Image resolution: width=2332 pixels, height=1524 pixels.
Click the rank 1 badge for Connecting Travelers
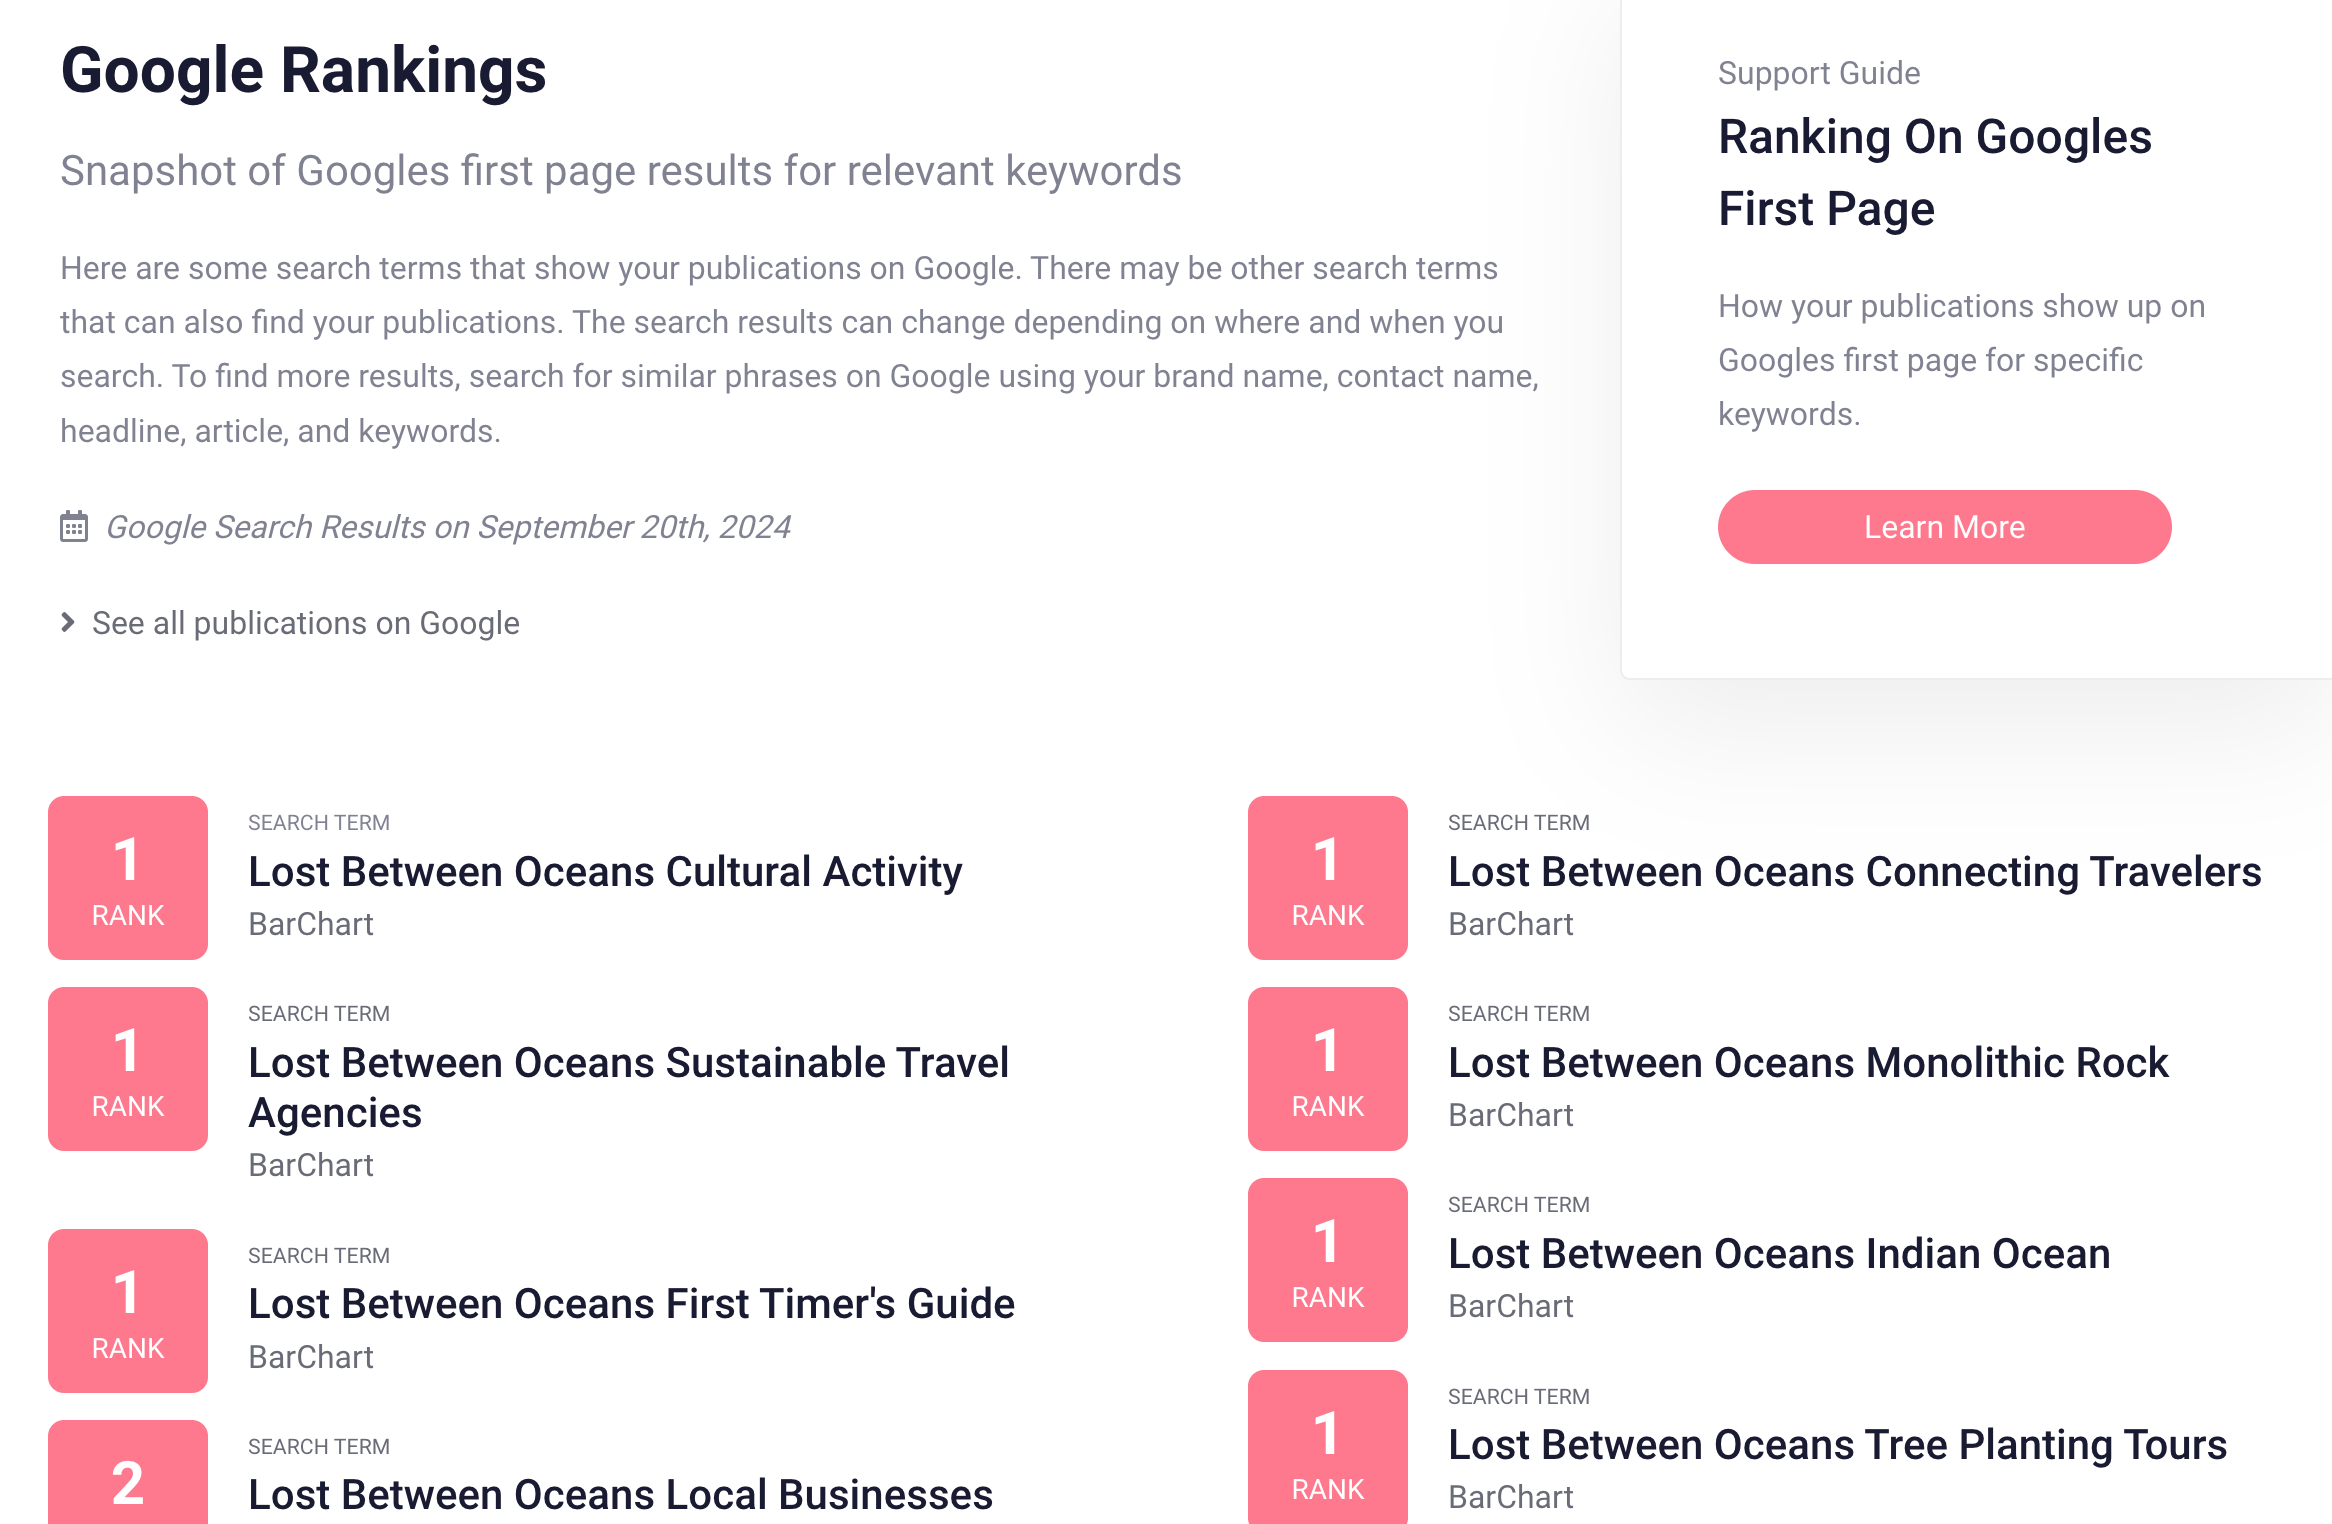pos(1327,877)
